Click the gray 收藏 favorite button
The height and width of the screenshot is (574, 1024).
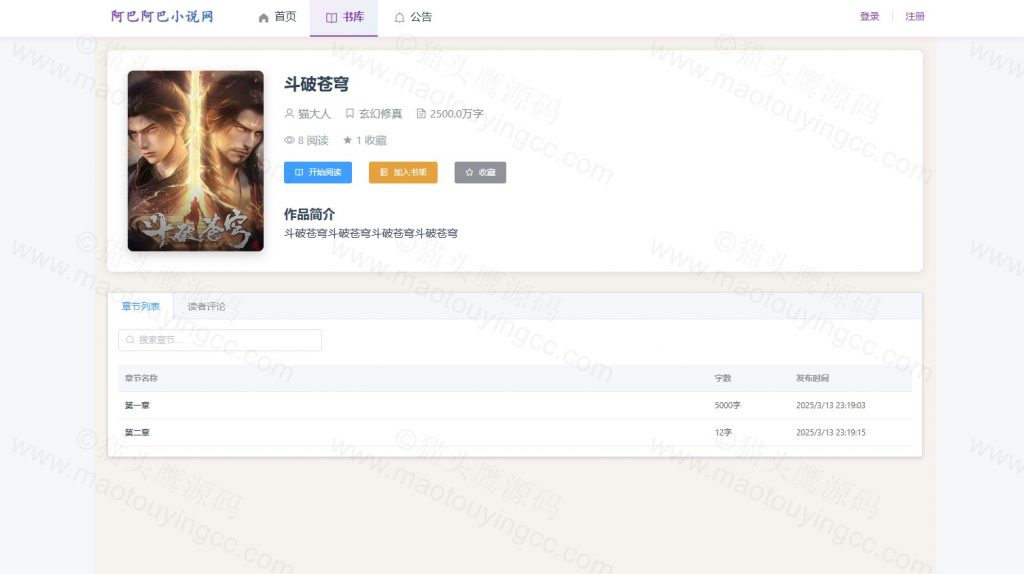[x=480, y=172]
